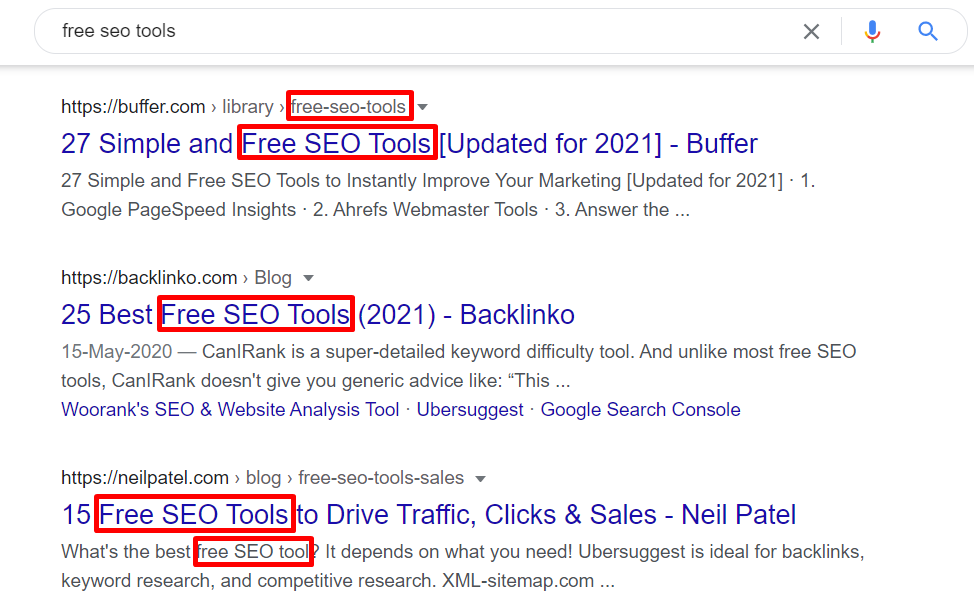Viewport: 974px width, 603px height.
Task: Clear the search query with X icon
Action: click(811, 31)
